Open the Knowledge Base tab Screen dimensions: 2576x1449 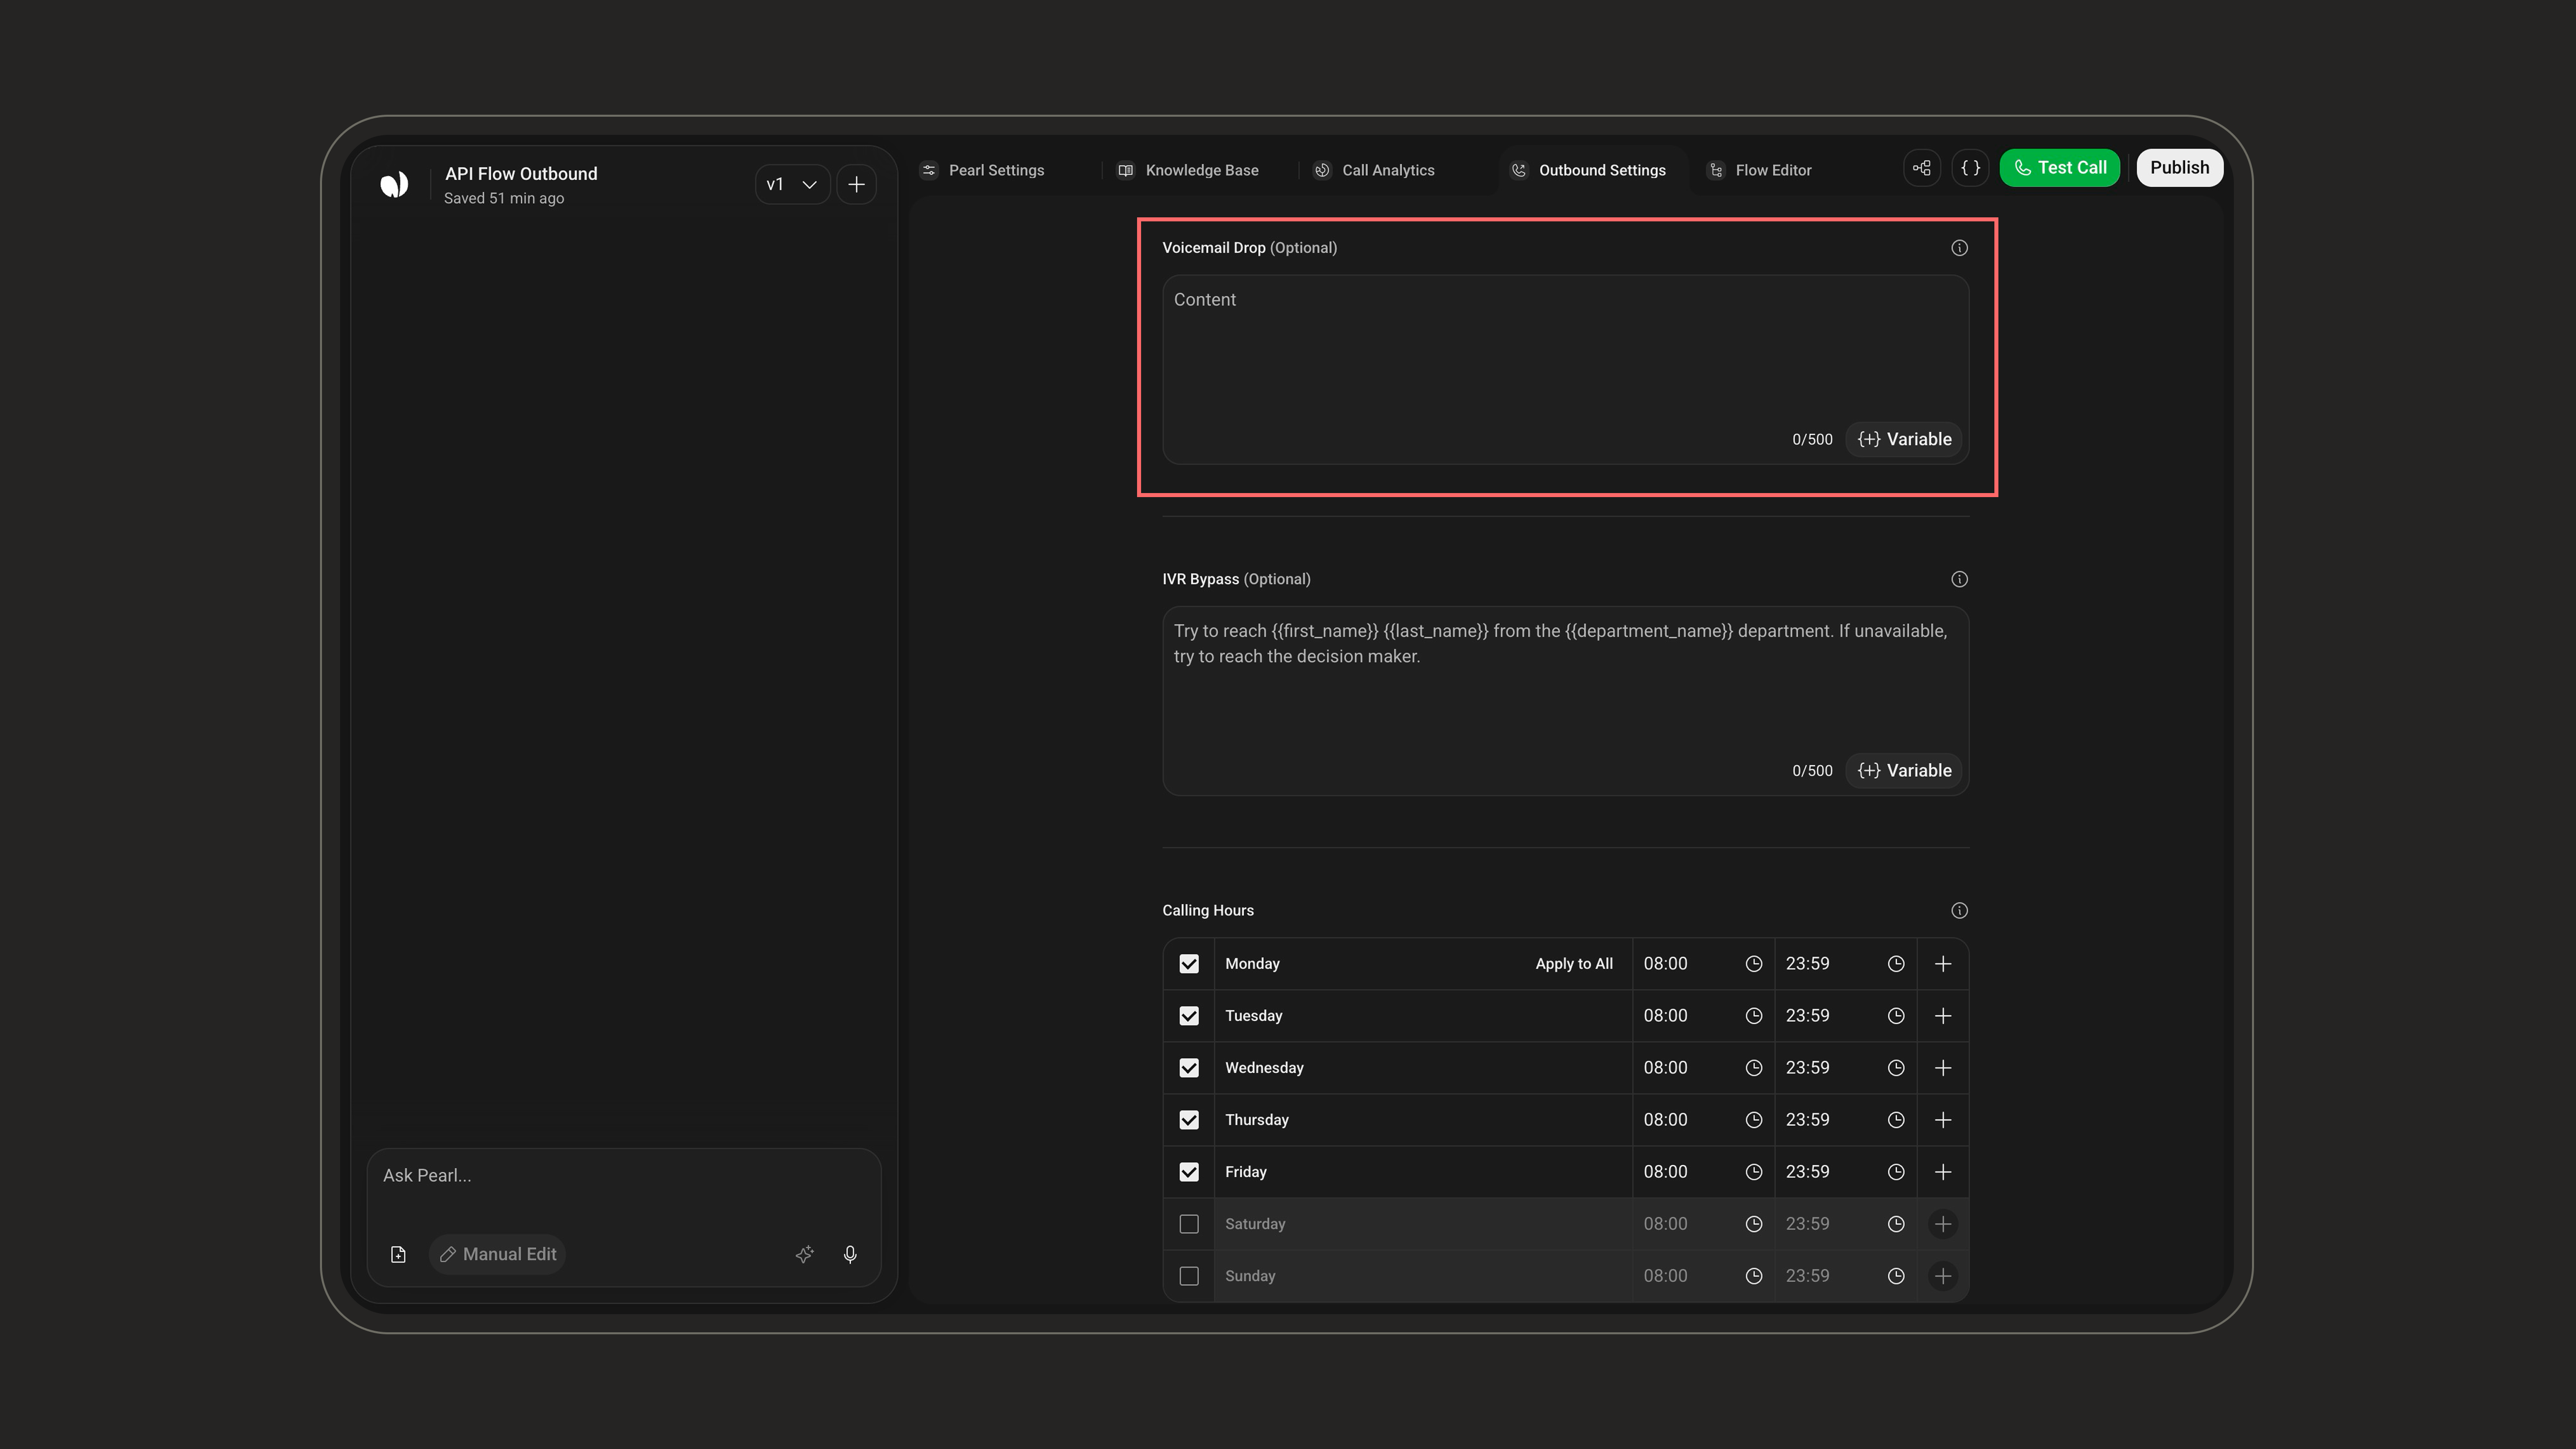(1189, 170)
